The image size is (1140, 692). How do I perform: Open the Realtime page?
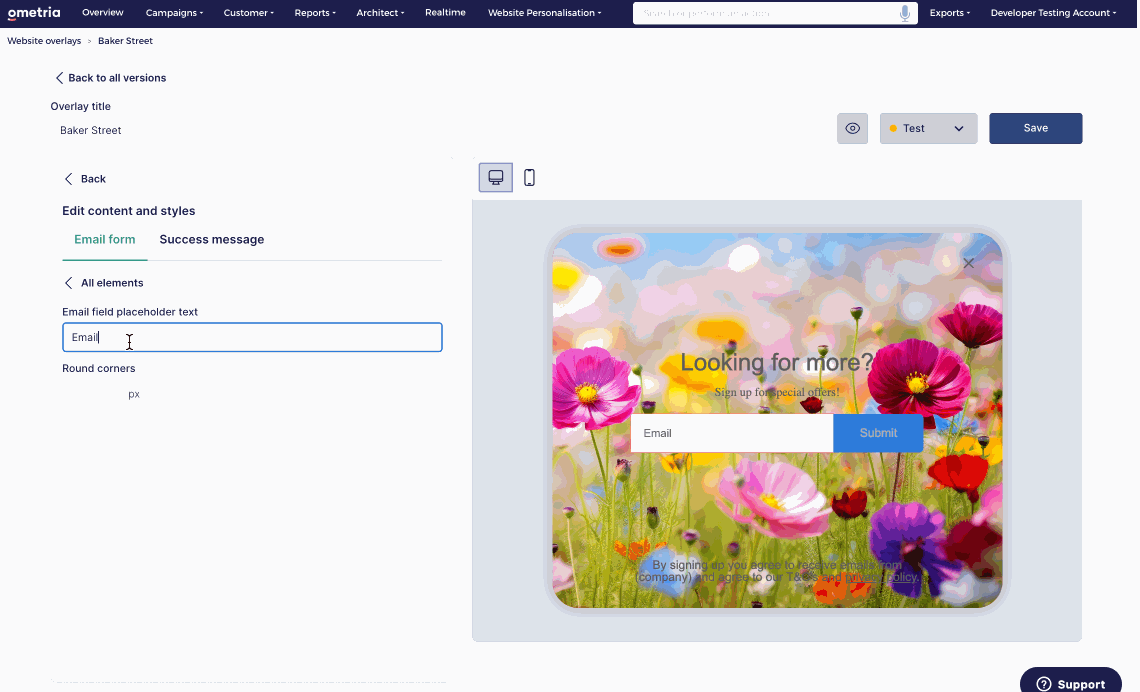(445, 12)
